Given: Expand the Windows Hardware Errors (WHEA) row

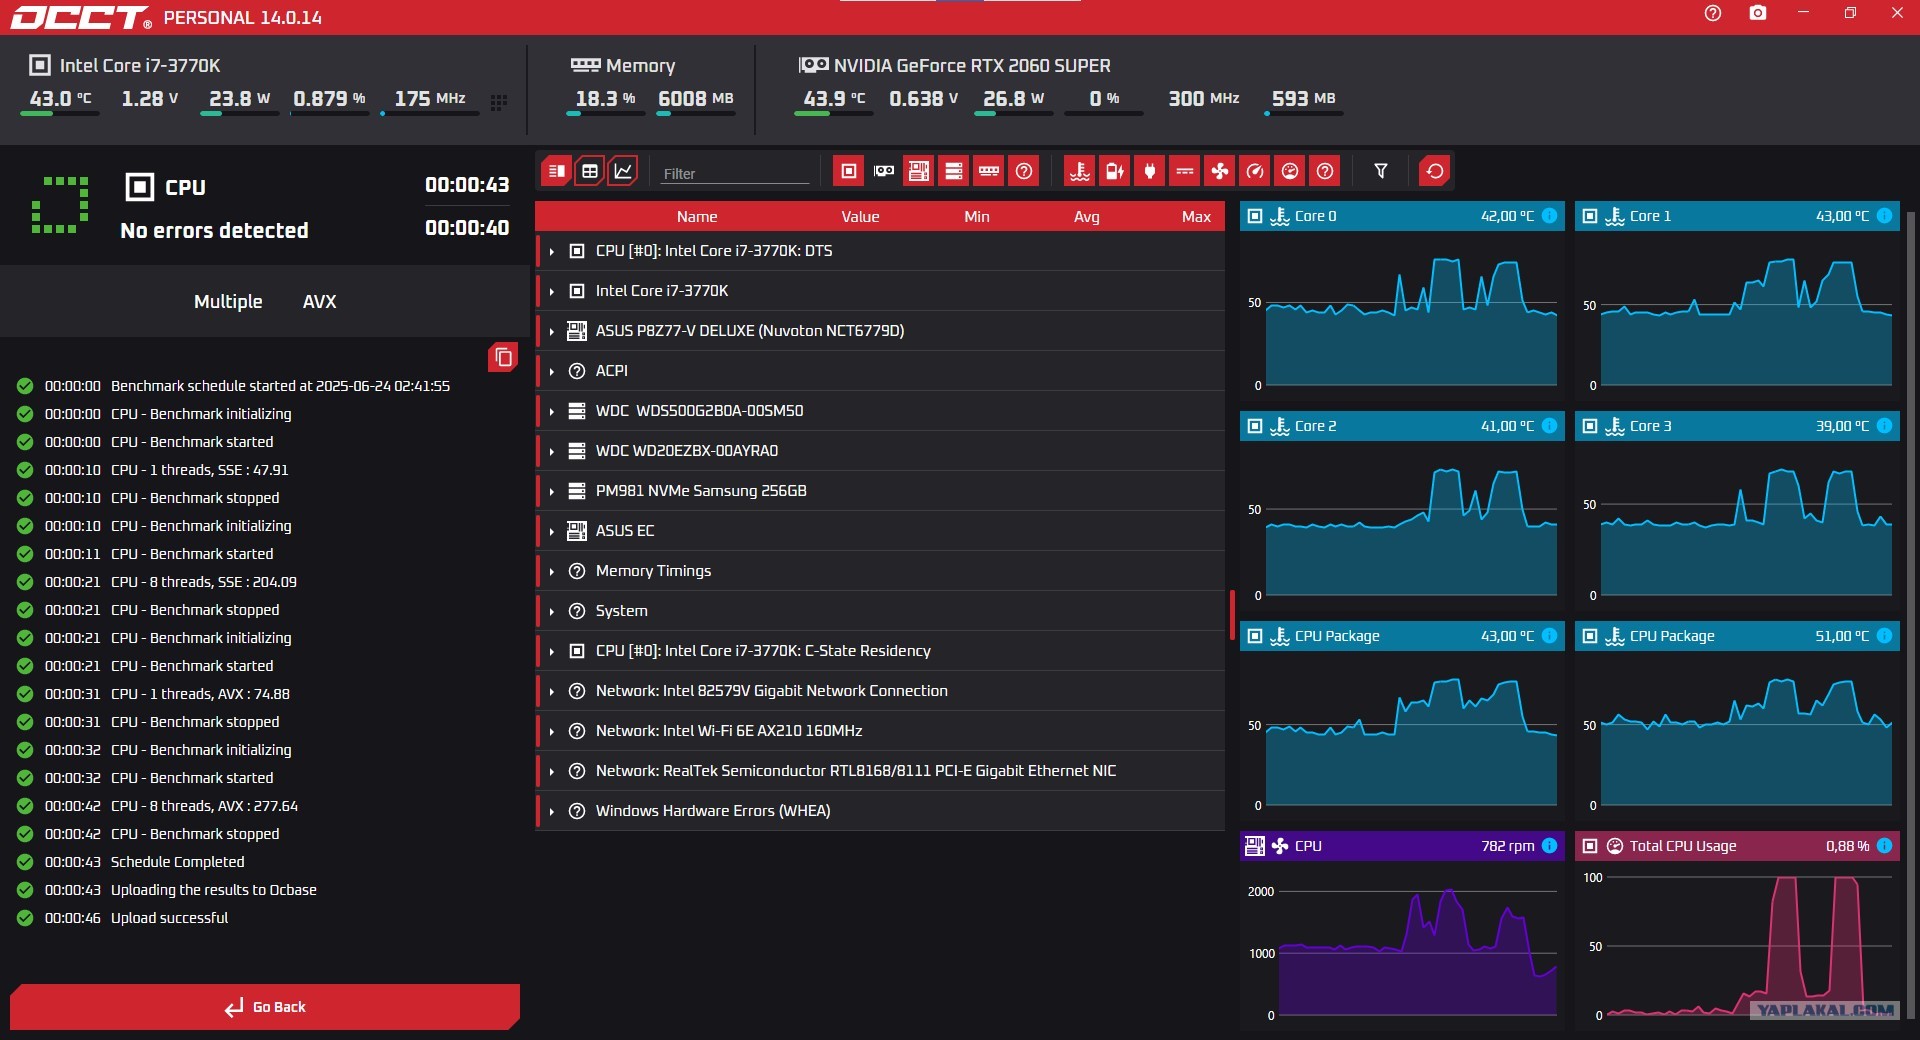Looking at the screenshot, I should click(x=551, y=811).
